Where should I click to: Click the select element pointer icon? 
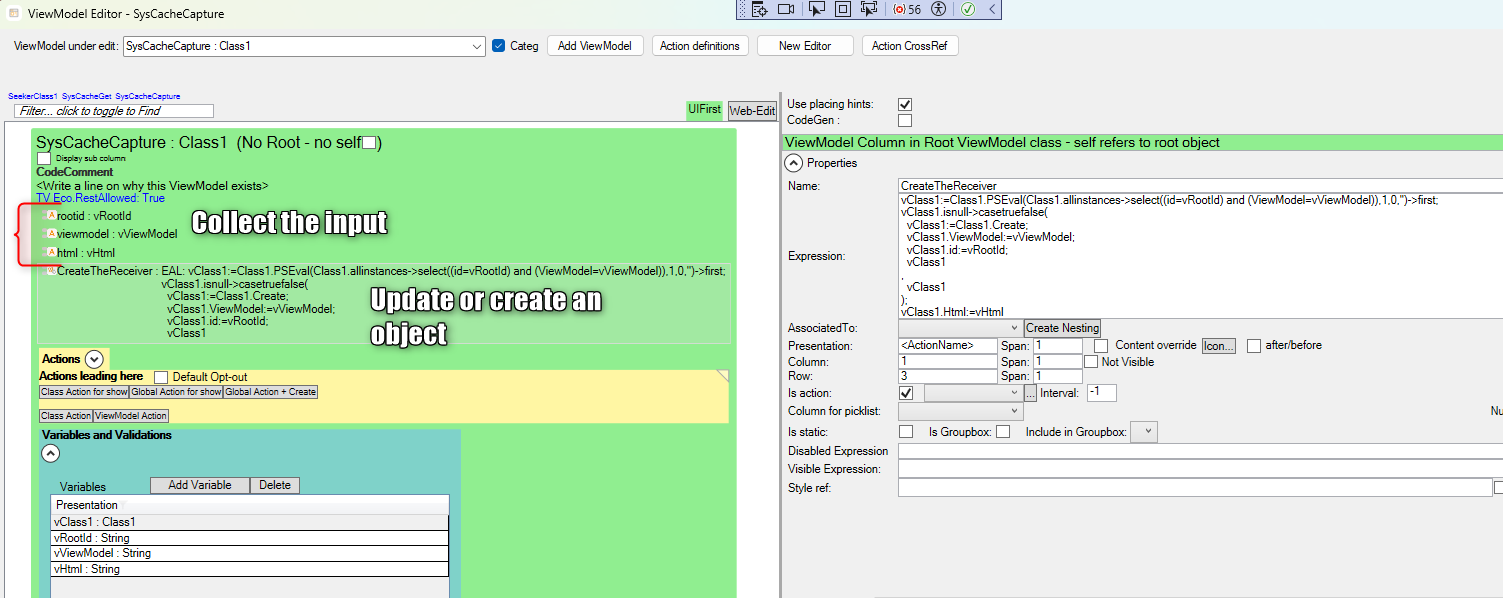click(x=816, y=9)
